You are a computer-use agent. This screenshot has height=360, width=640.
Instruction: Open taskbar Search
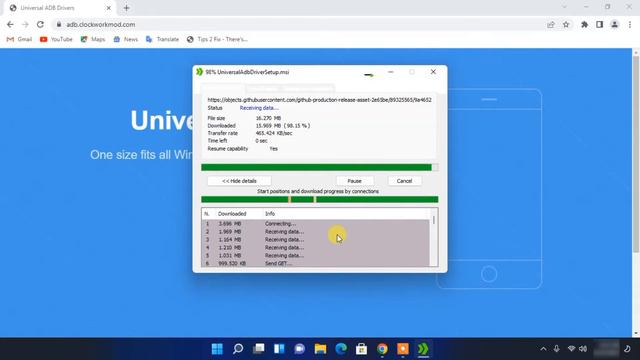pos(238,349)
